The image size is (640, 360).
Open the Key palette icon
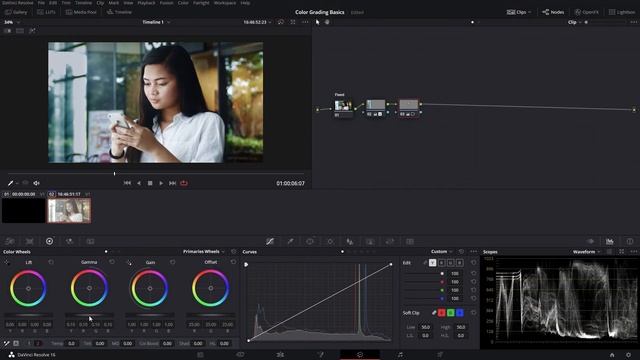tap(370, 241)
